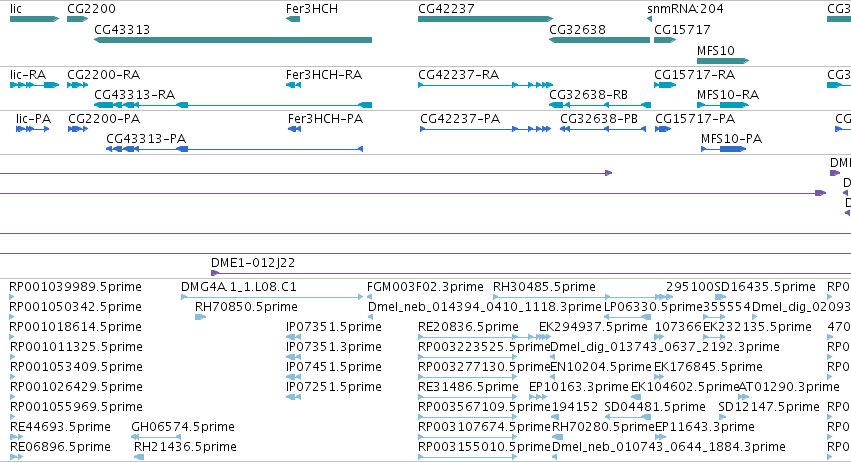Select the snmRNA:204 small arrow glyph

click(x=649, y=19)
